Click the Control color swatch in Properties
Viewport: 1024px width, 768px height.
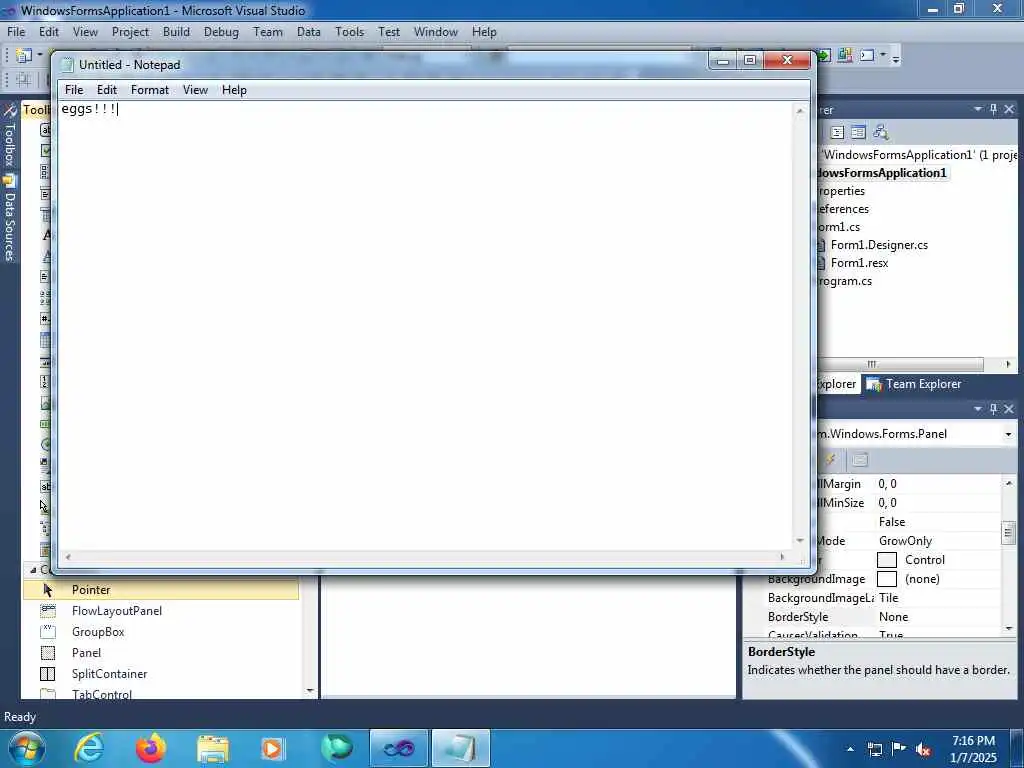pos(886,560)
